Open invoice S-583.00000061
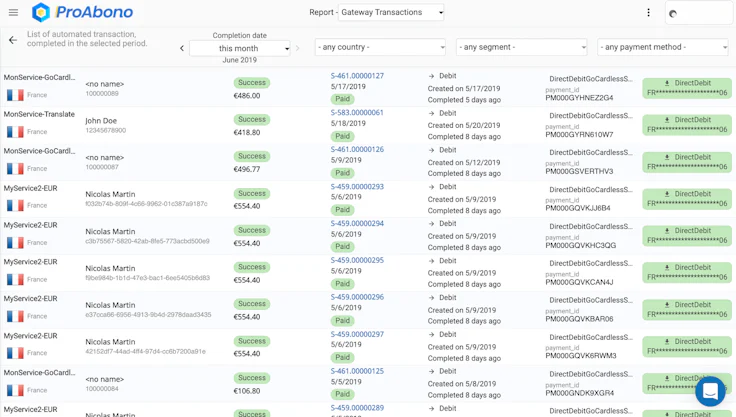The height and width of the screenshot is (417, 736). point(357,113)
